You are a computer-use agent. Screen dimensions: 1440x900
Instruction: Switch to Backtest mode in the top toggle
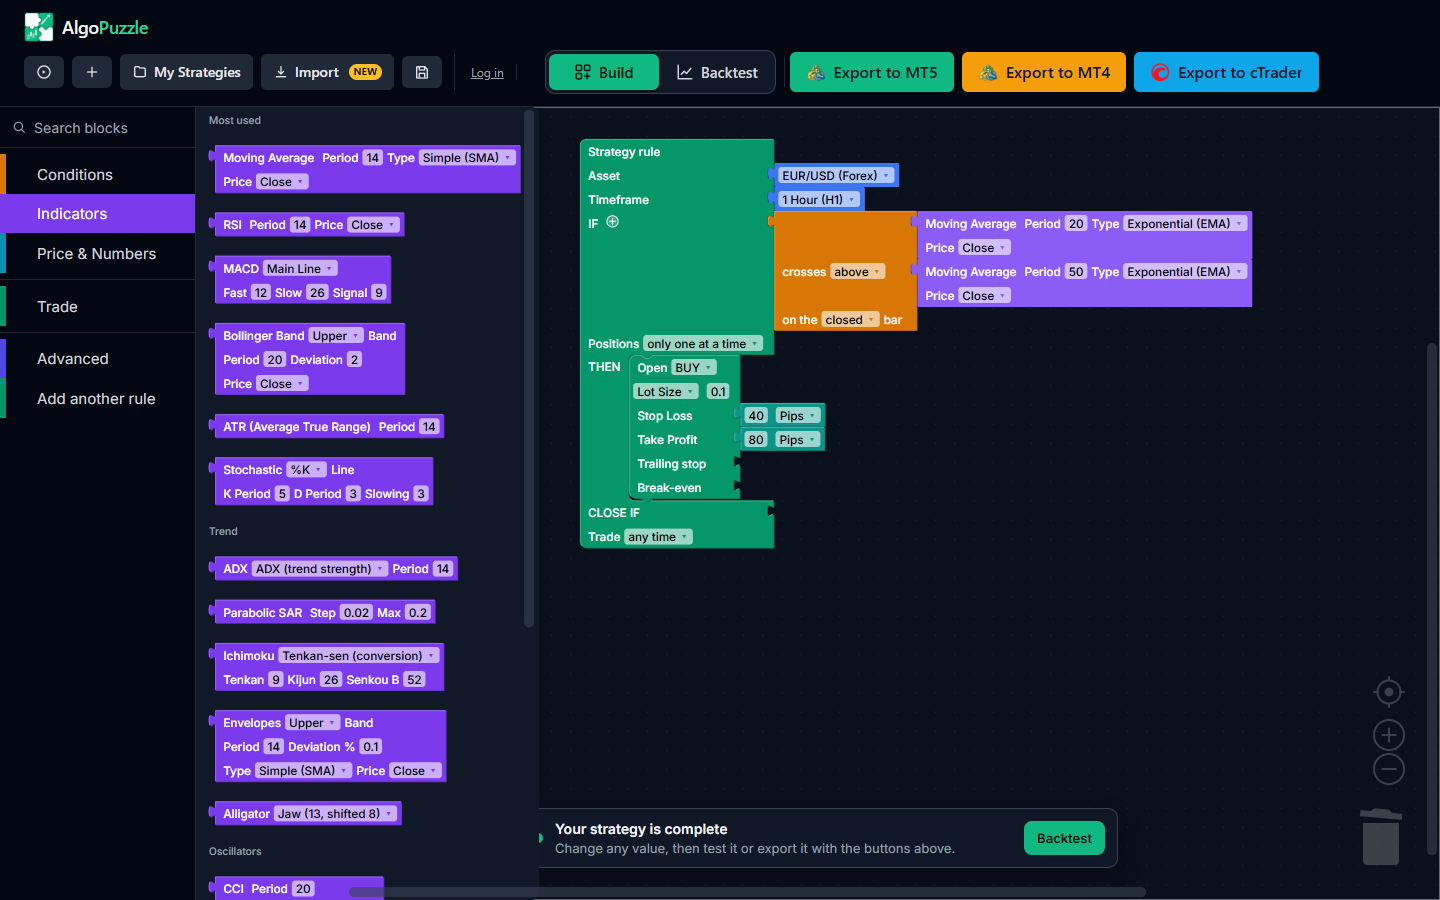coord(717,72)
